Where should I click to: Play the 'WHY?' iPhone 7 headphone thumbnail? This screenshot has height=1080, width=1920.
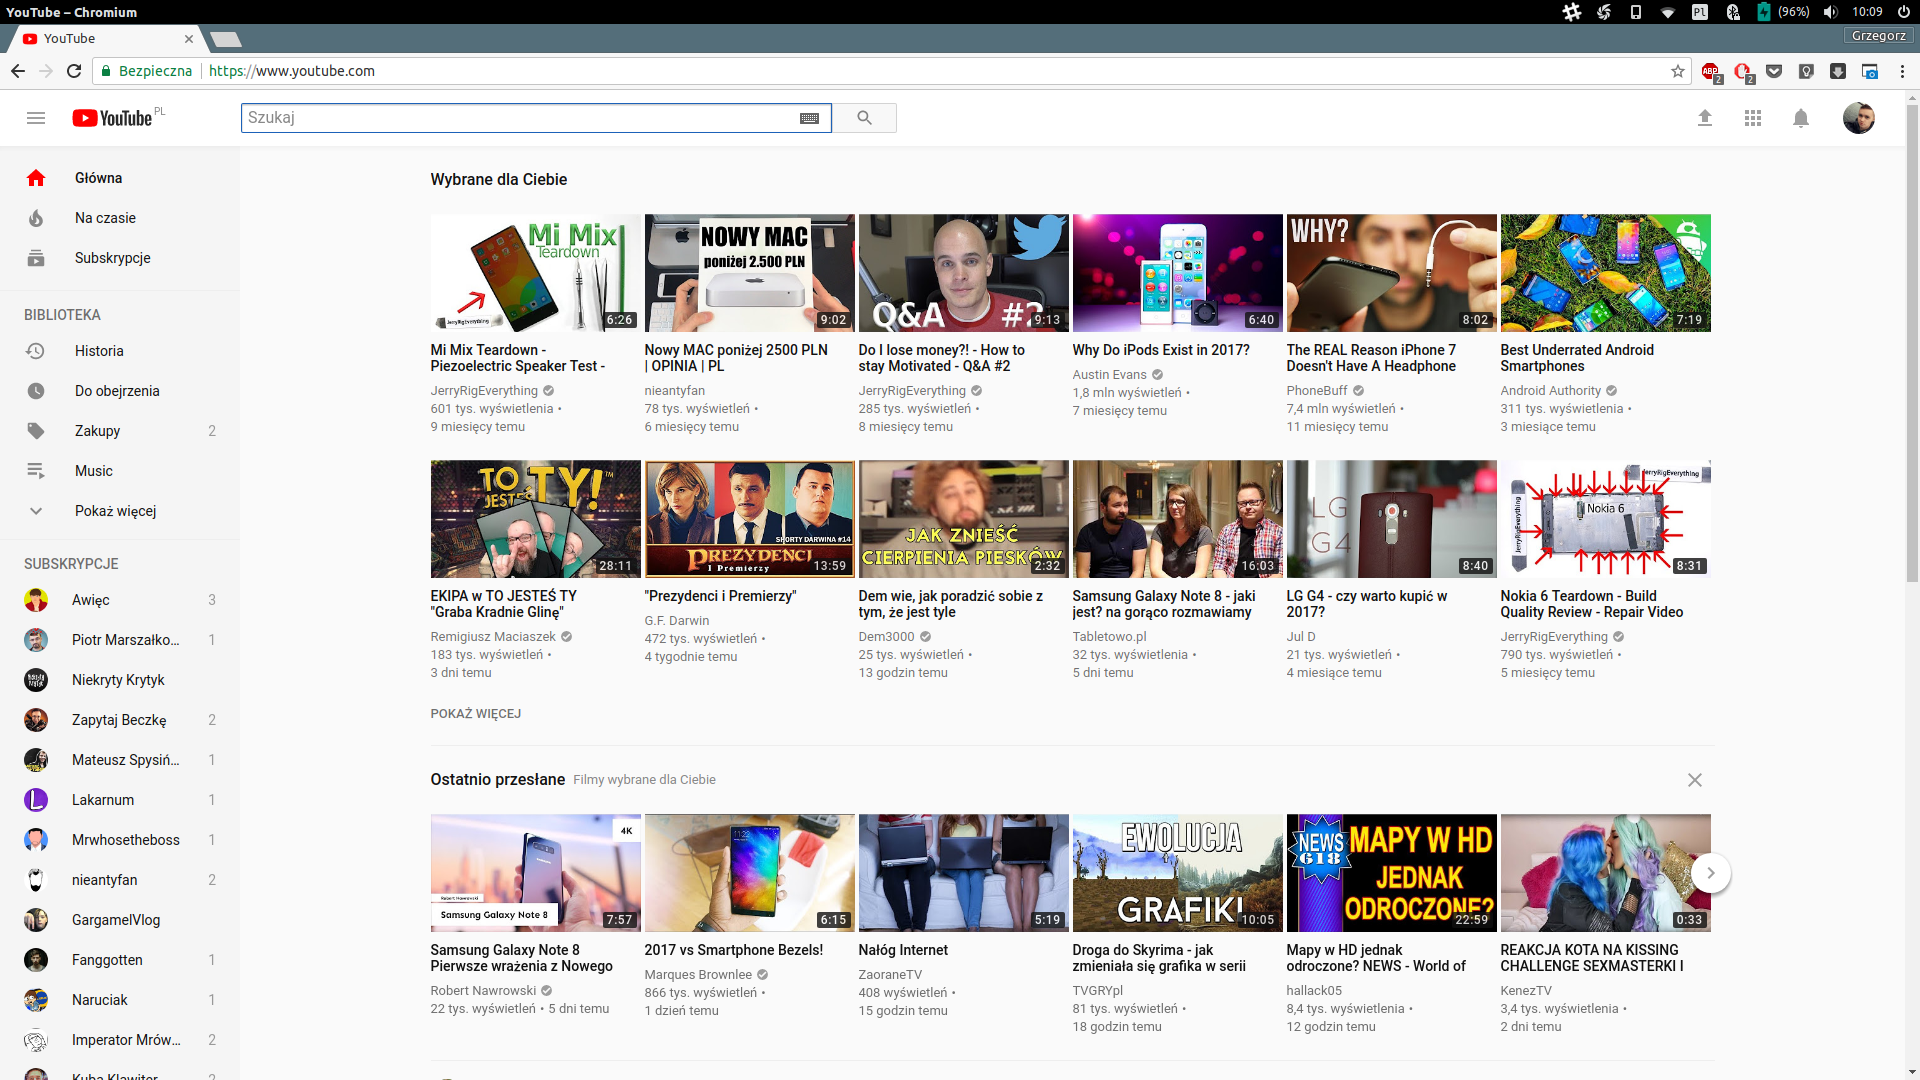point(1391,273)
